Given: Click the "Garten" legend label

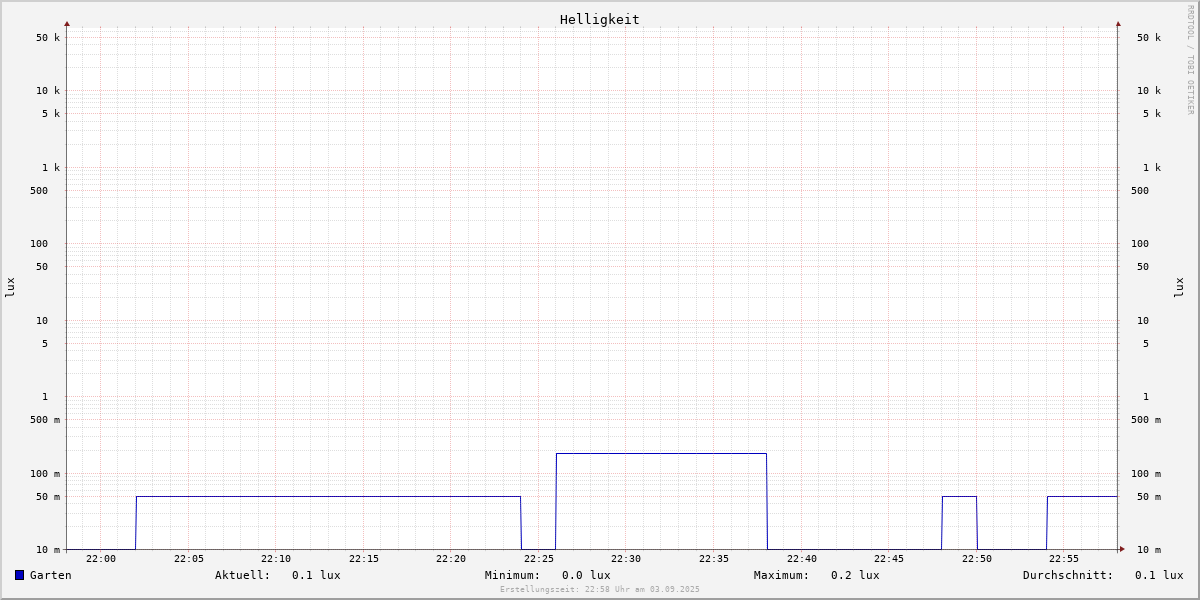Looking at the screenshot, I should pos(51,575).
